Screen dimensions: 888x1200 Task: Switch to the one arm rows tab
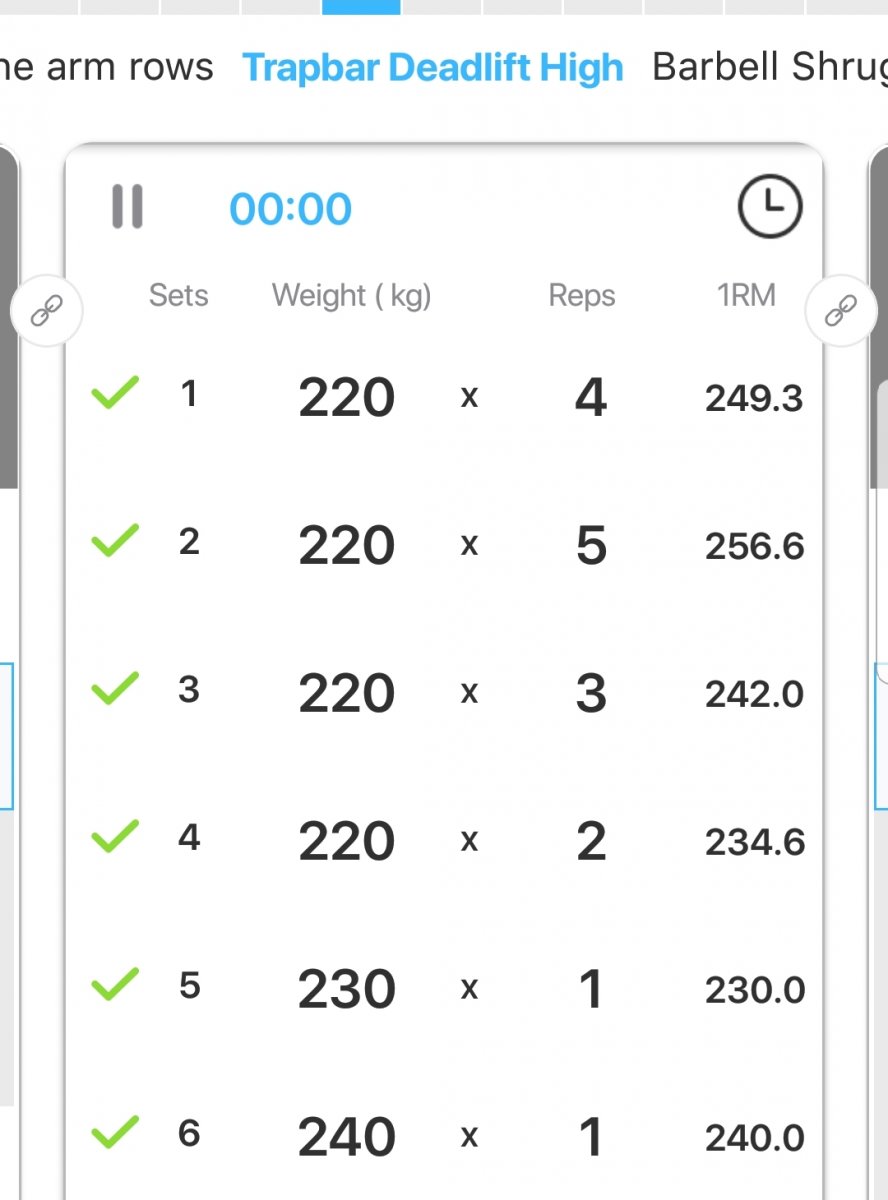106,68
